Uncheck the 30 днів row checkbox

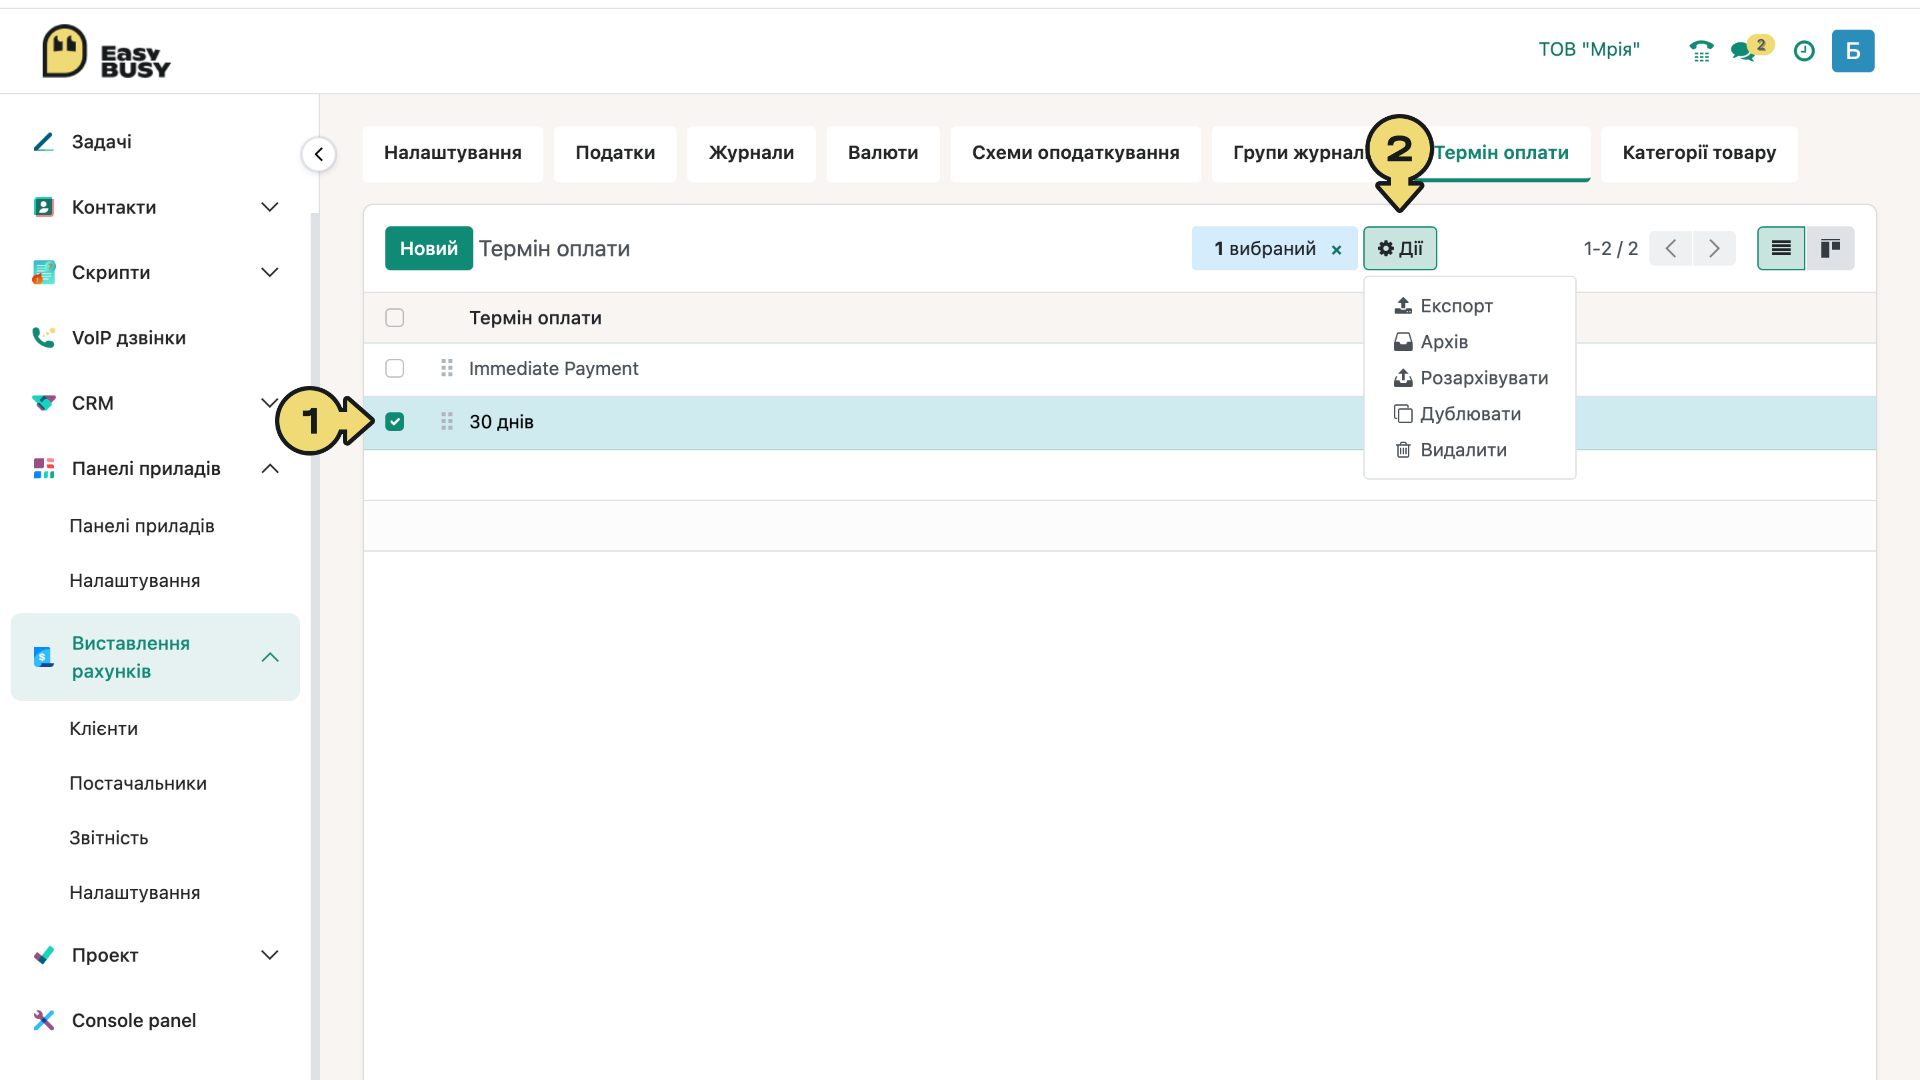click(395, 422)
